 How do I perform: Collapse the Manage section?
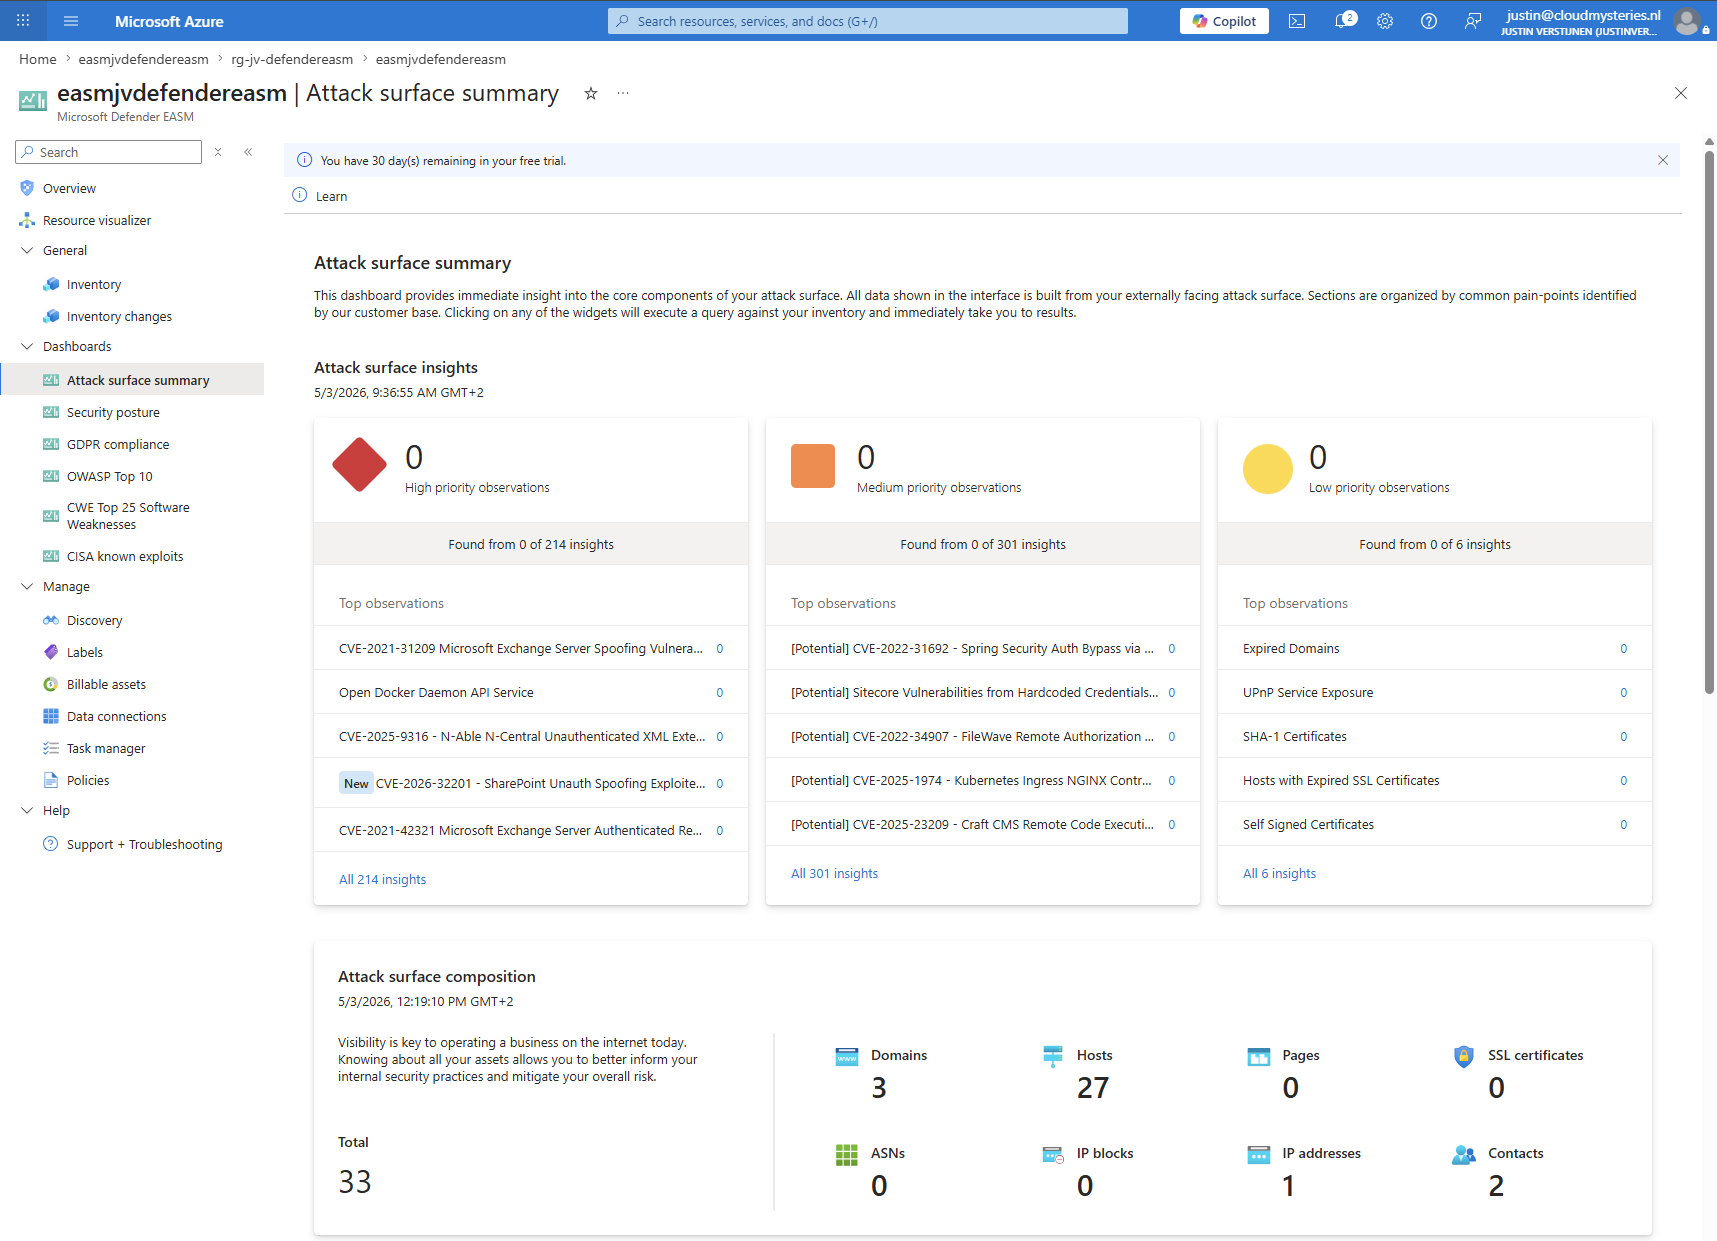click(27, 586)
